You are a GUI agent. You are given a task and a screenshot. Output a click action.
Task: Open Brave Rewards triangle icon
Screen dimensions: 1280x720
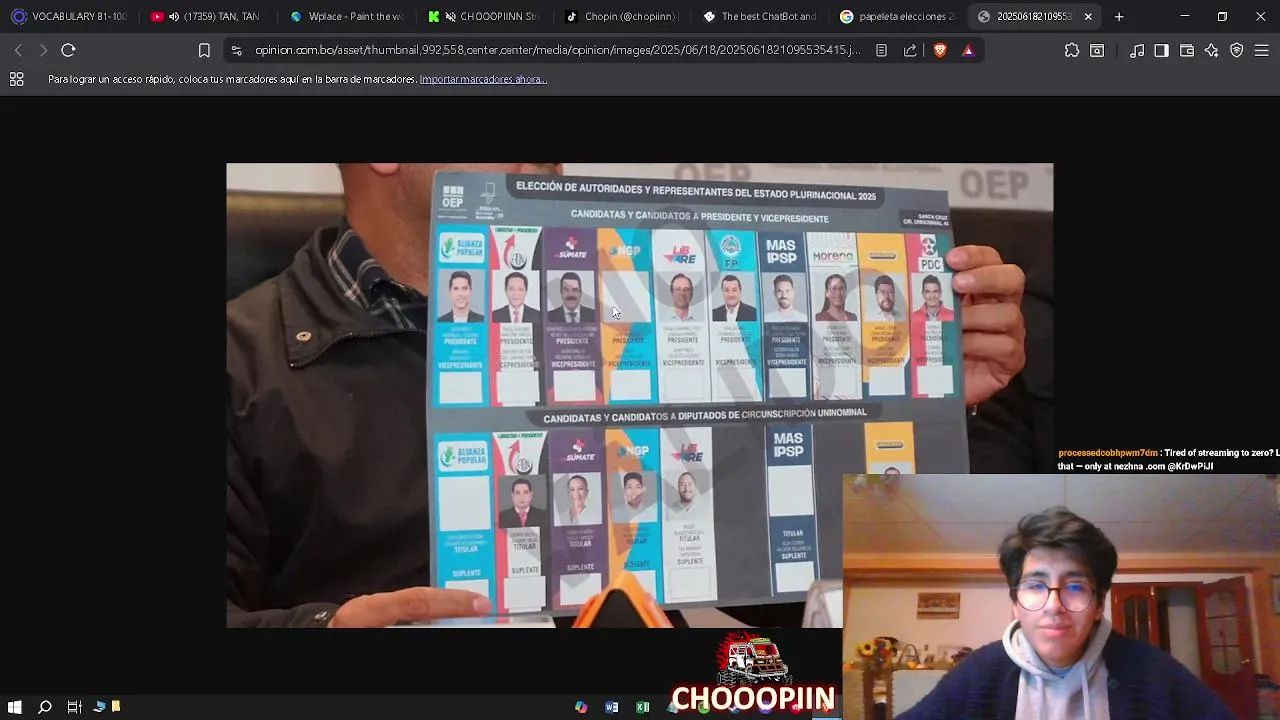point(968,50)
